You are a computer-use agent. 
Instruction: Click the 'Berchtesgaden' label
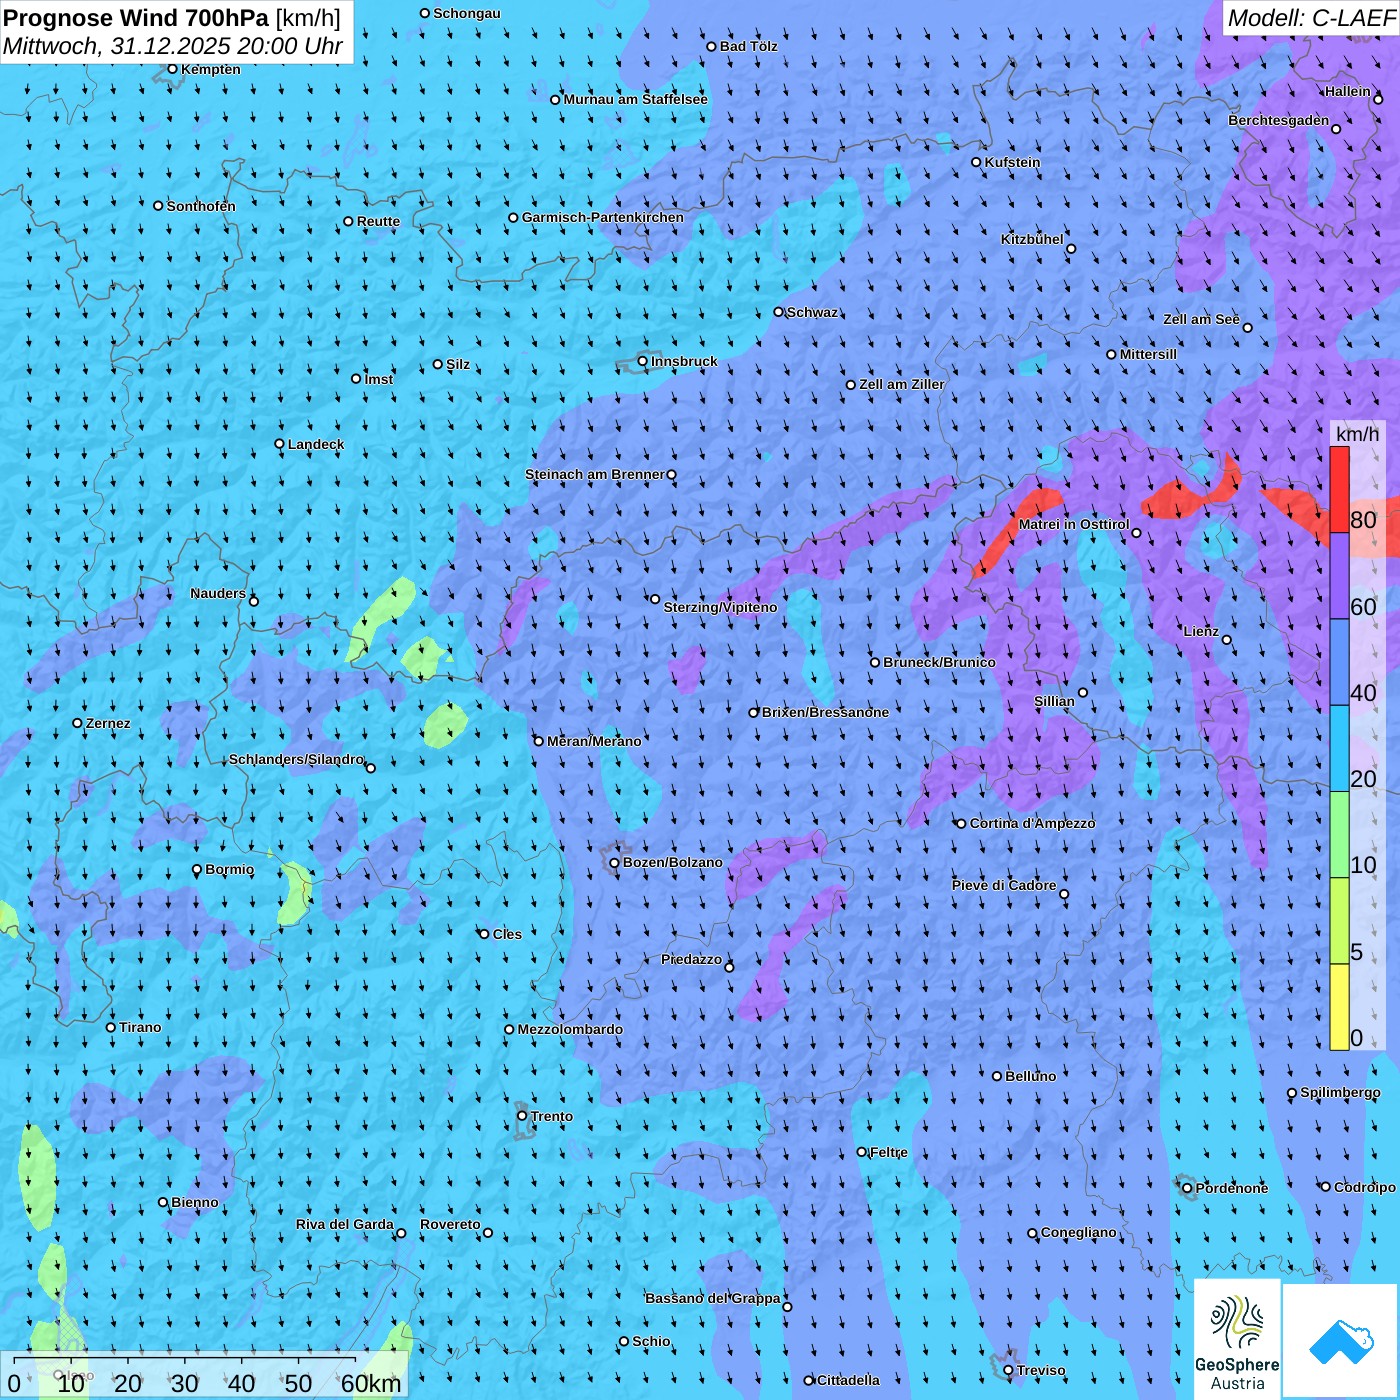click(1279, 120)
